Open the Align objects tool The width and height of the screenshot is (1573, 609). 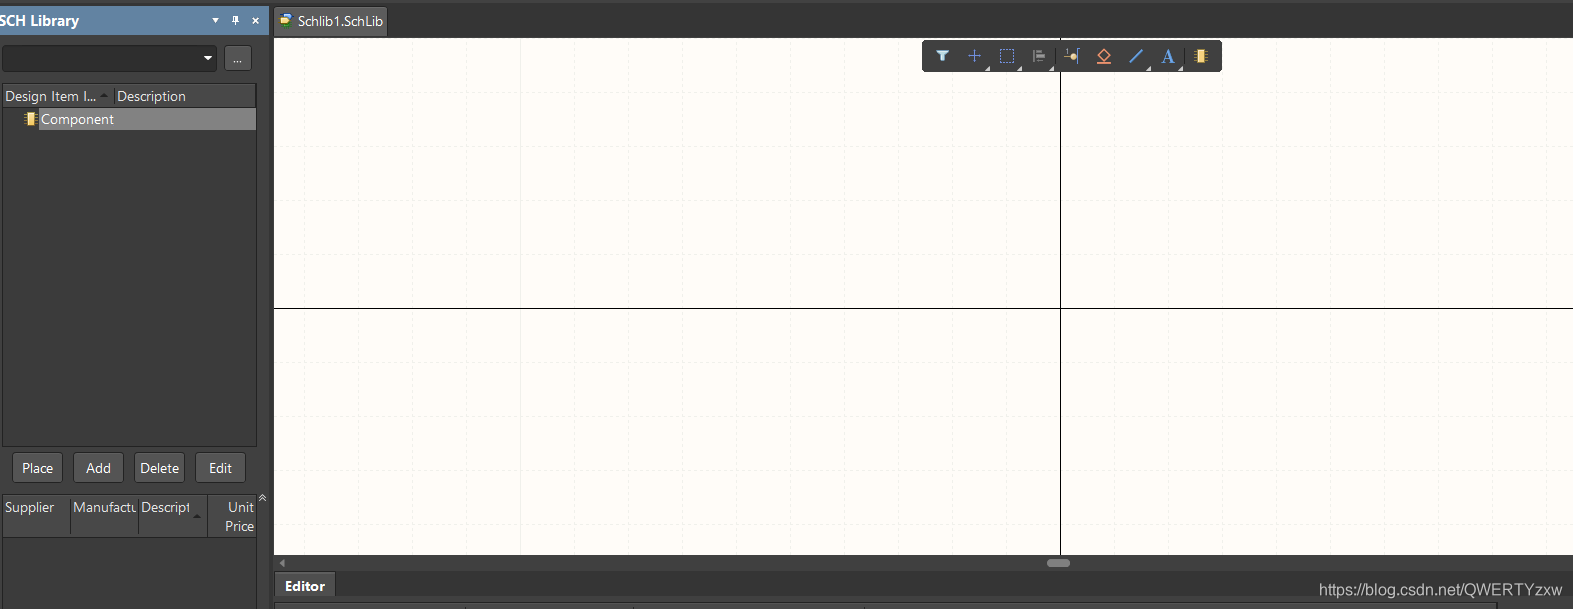[x=1039, y=56]
